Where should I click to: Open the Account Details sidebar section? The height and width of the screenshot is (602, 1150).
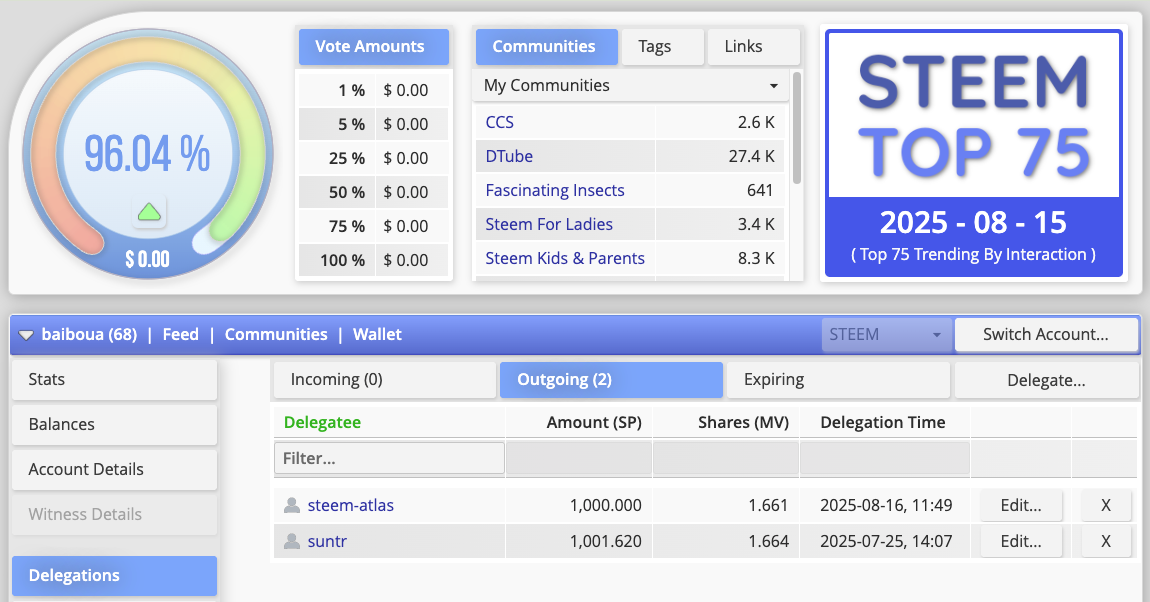[x=114, y=469]
